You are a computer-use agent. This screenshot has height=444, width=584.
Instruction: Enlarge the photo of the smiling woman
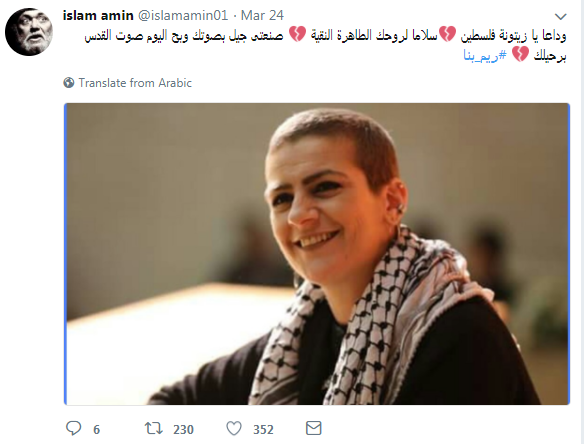[x=317, y=254]
